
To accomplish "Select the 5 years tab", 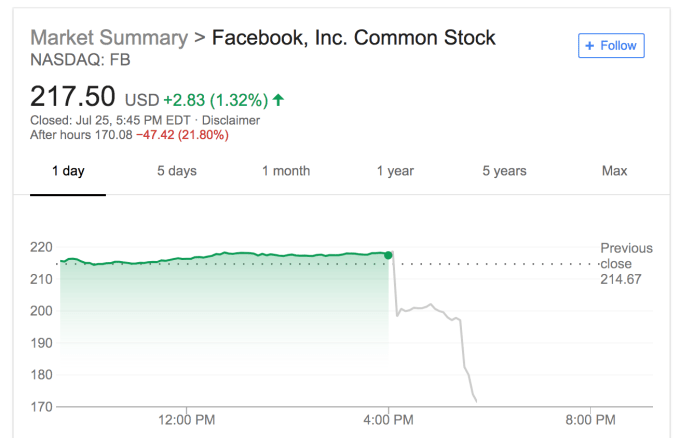I will point(504,171).
